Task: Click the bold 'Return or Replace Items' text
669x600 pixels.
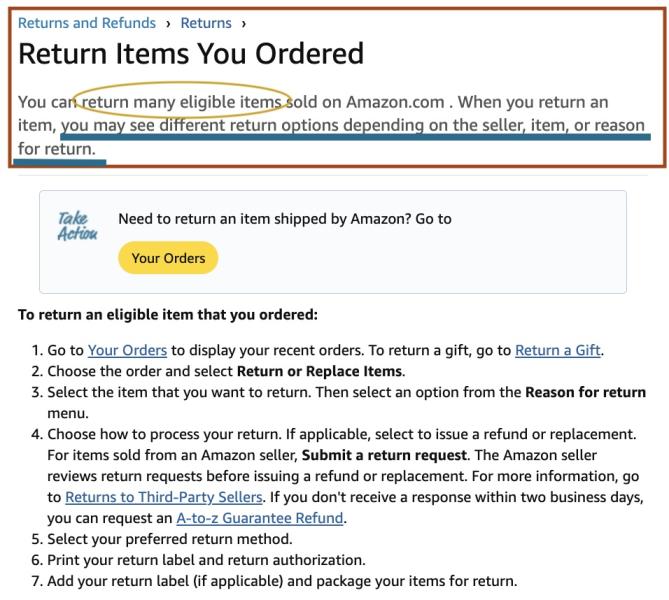Action: pyautogui.click(x=320, y=371)
